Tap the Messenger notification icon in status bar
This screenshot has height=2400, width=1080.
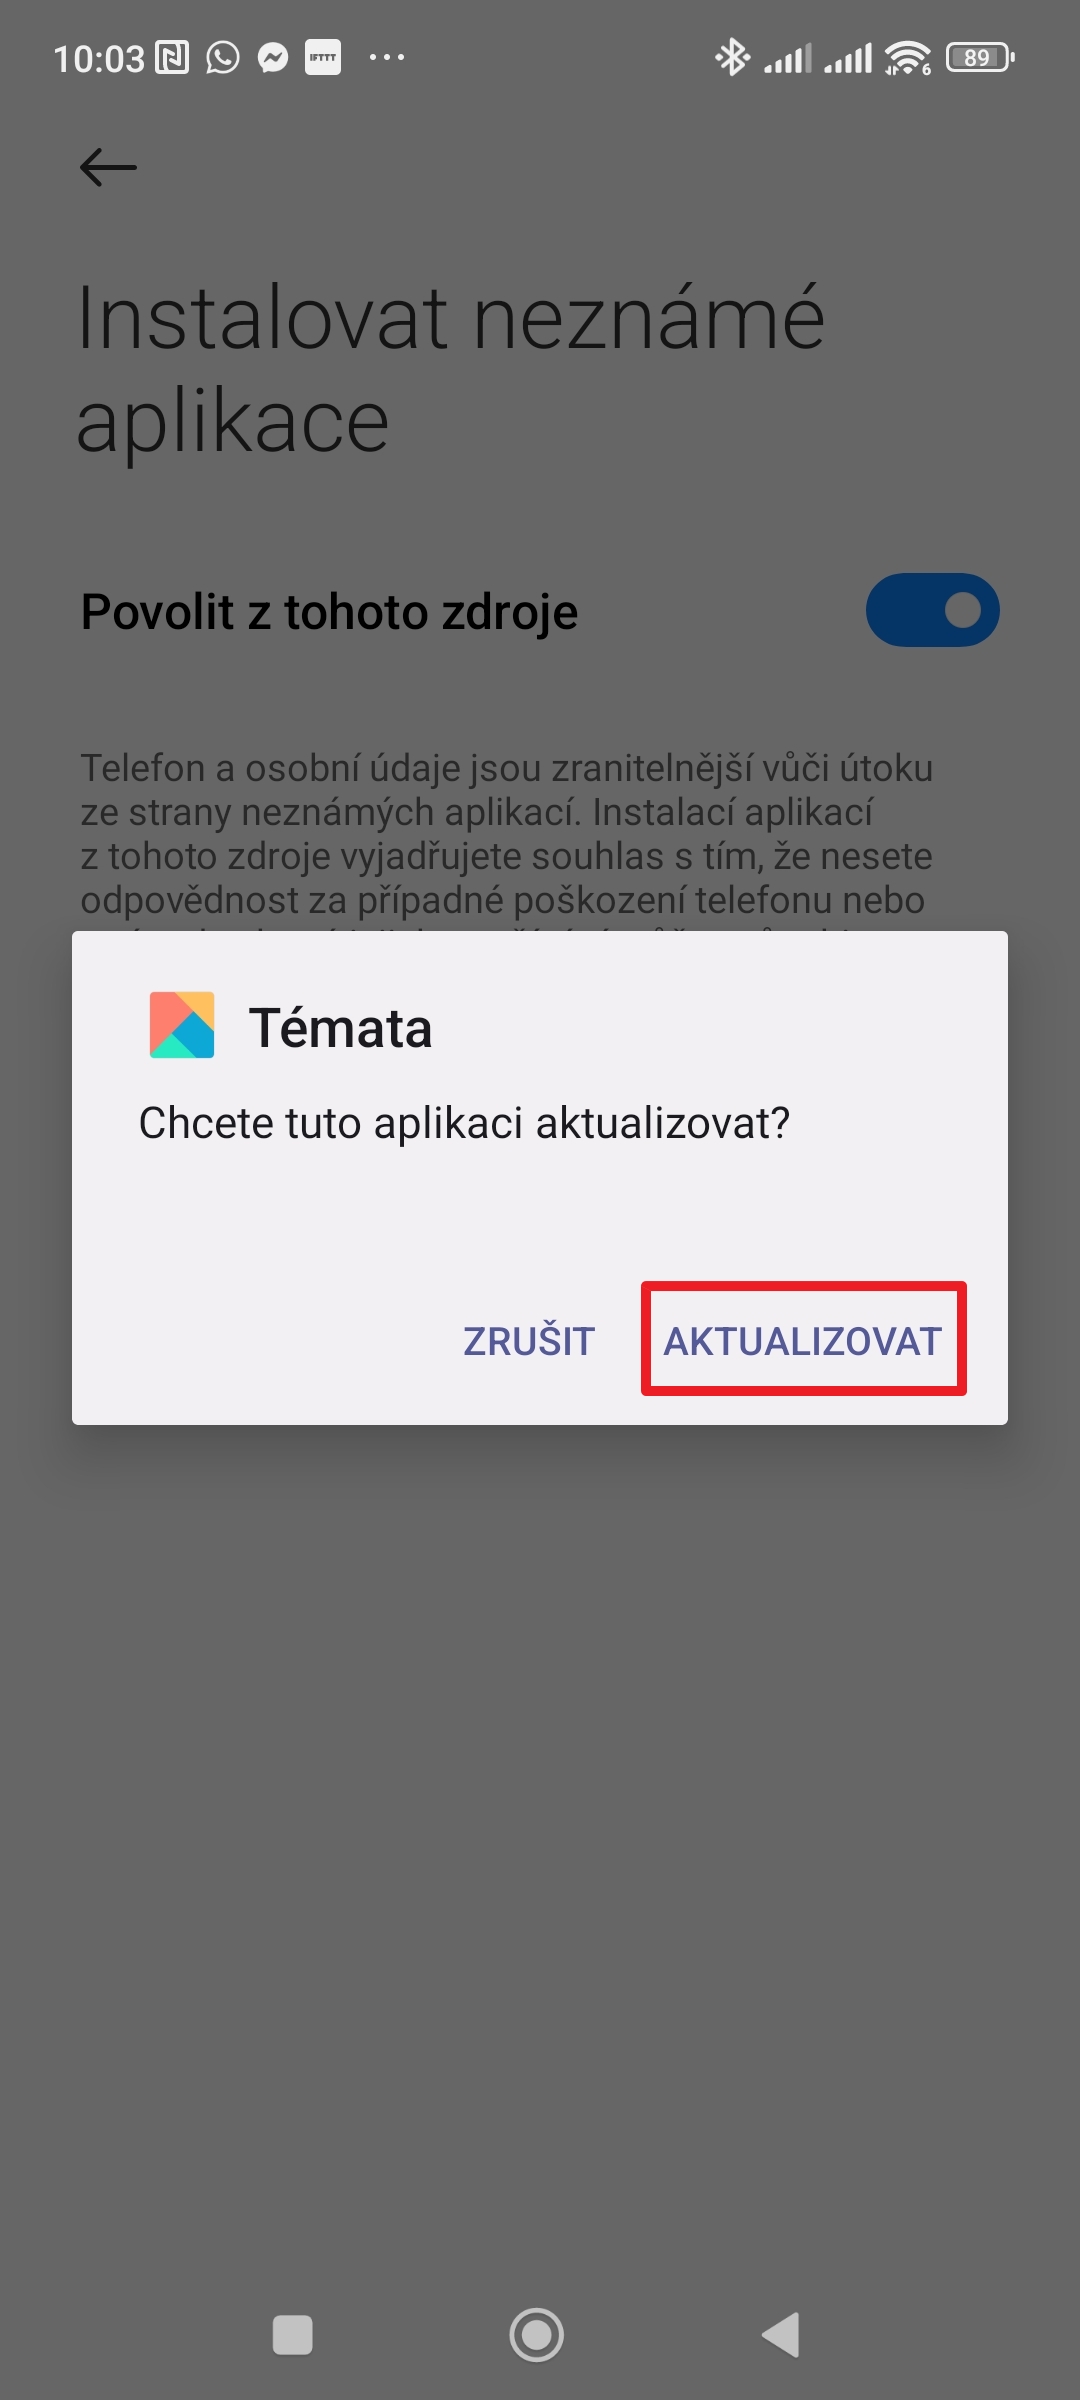[273, 58]
